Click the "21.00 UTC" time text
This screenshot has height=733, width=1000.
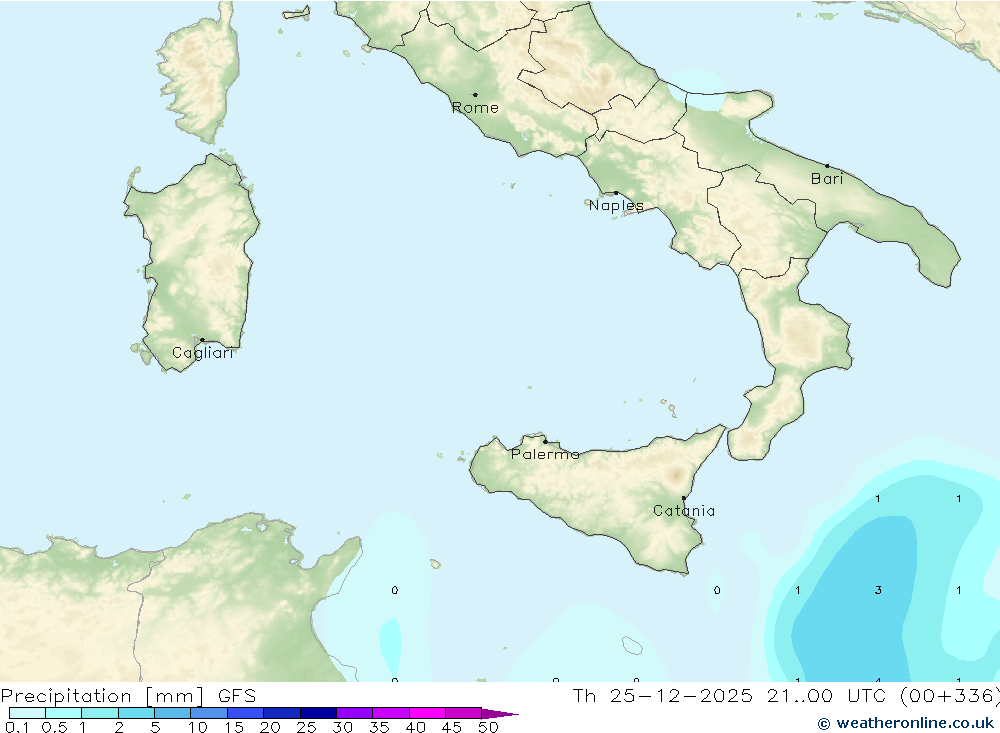tap(826, 695)
